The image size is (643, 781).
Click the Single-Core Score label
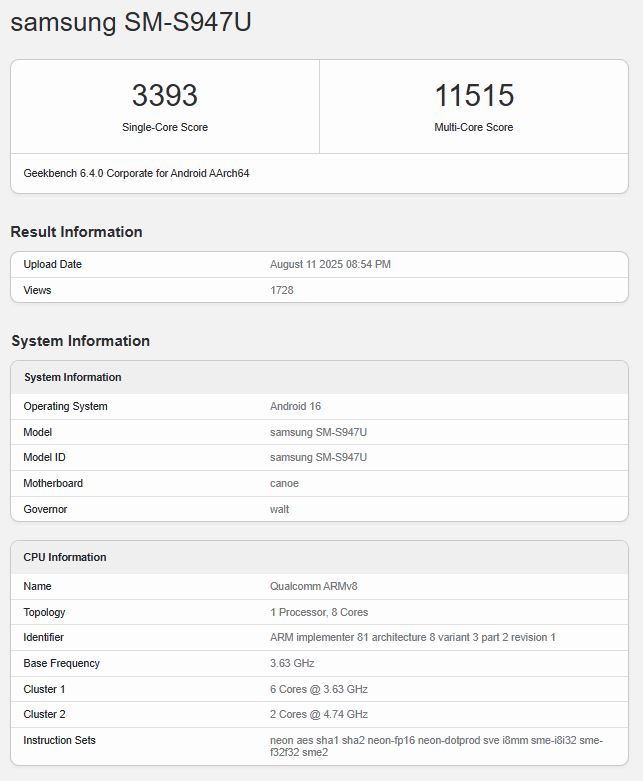tap(165, 128)
